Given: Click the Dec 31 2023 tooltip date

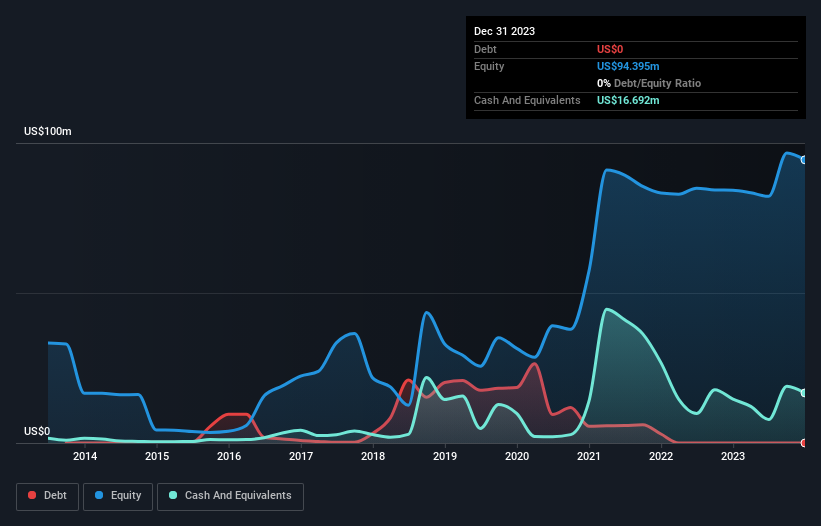Looking at the screenshot, I should [x=504, y=31].
